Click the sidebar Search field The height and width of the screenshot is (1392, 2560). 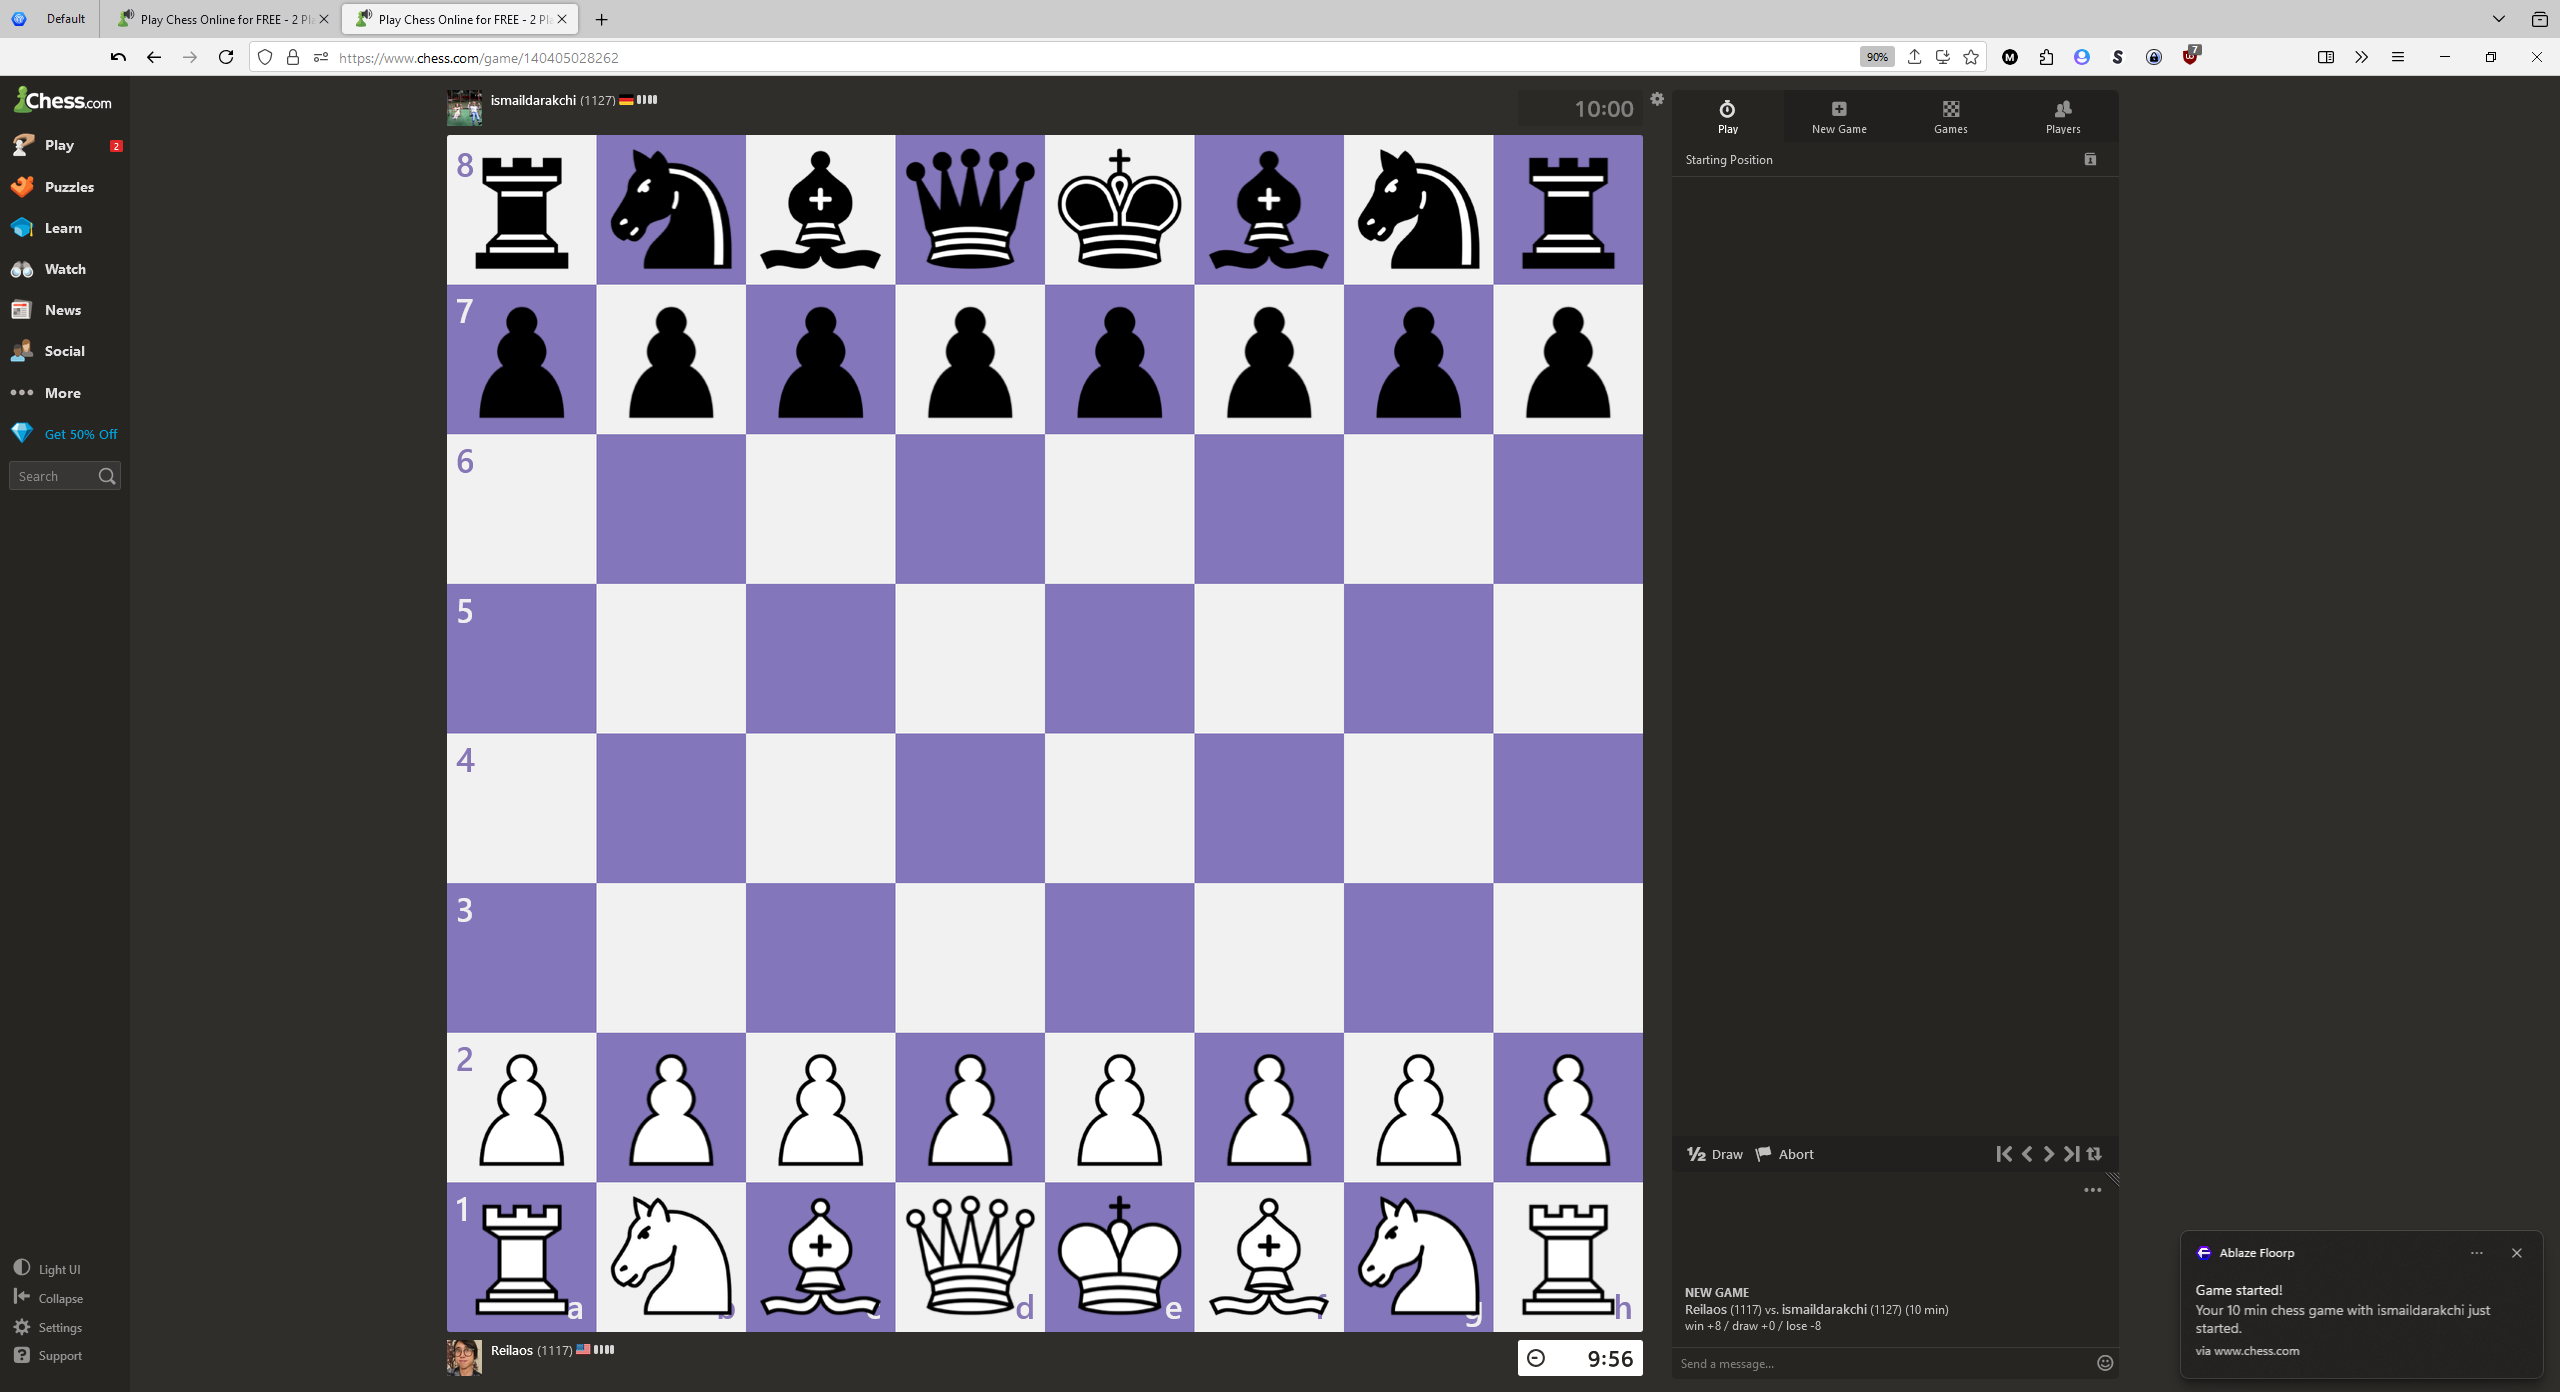[65, 476]
